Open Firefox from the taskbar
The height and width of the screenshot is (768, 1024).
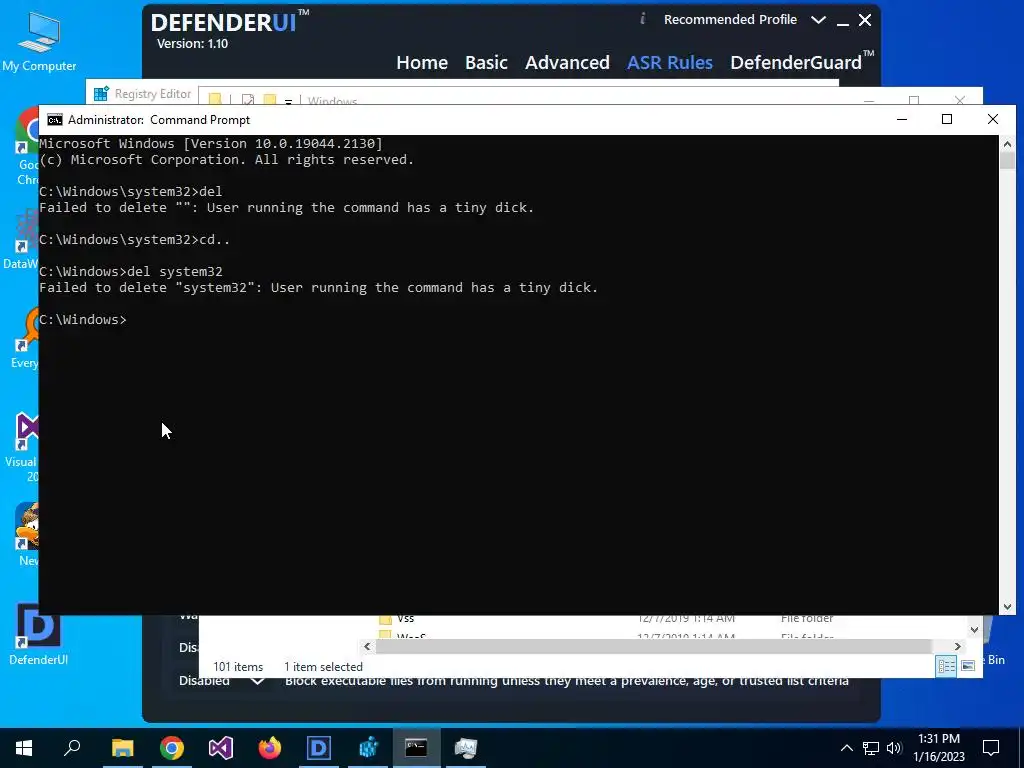click(x=270, y=748)
